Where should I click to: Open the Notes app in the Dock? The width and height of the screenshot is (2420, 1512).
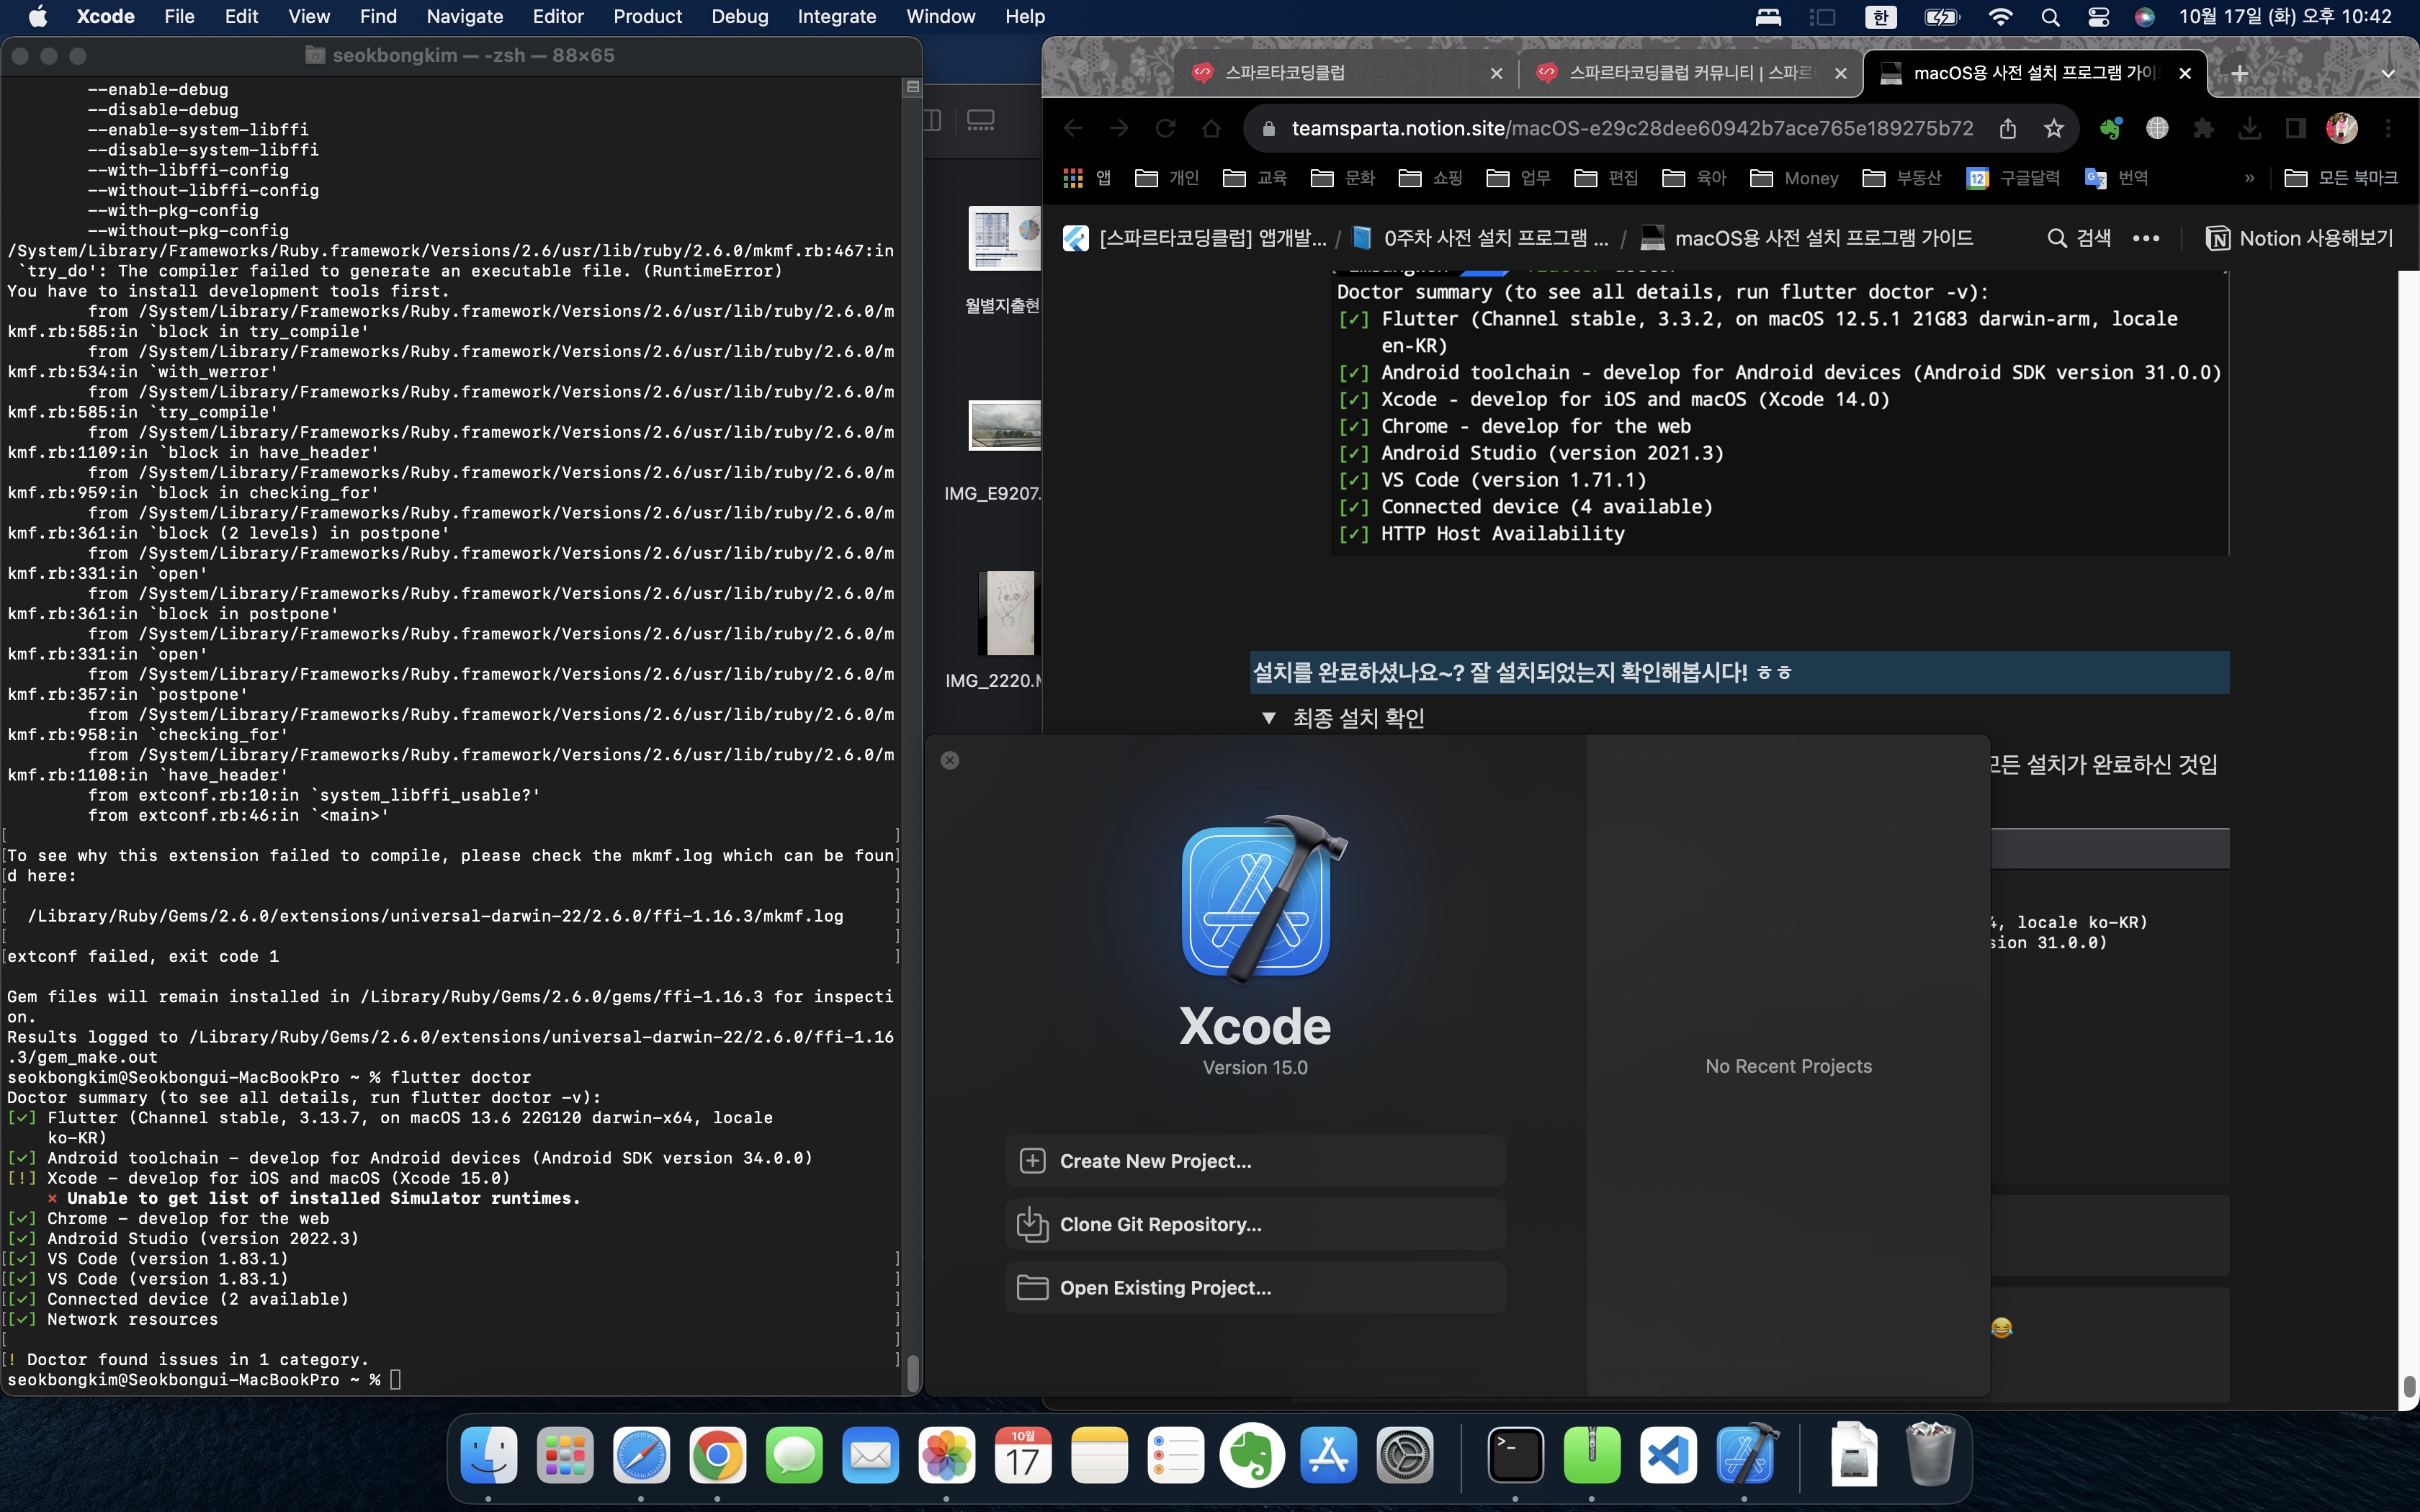[1099, 1455]
